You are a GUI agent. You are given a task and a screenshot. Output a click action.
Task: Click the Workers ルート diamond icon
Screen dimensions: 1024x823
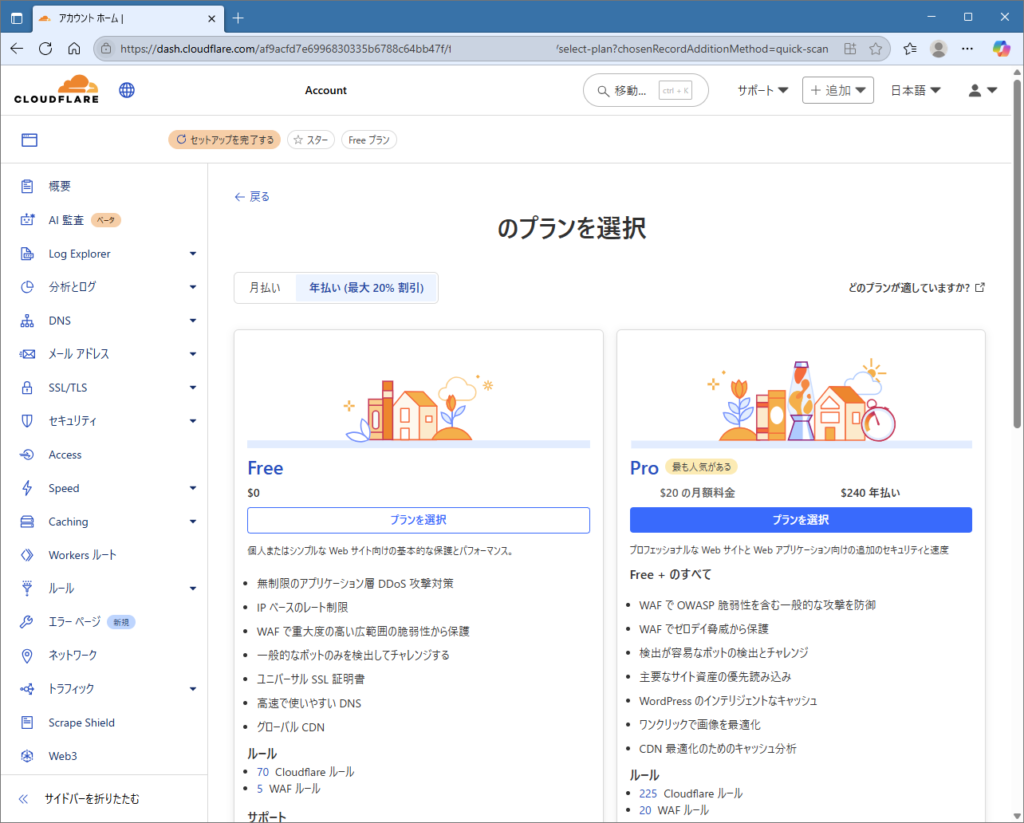point(27,555)
